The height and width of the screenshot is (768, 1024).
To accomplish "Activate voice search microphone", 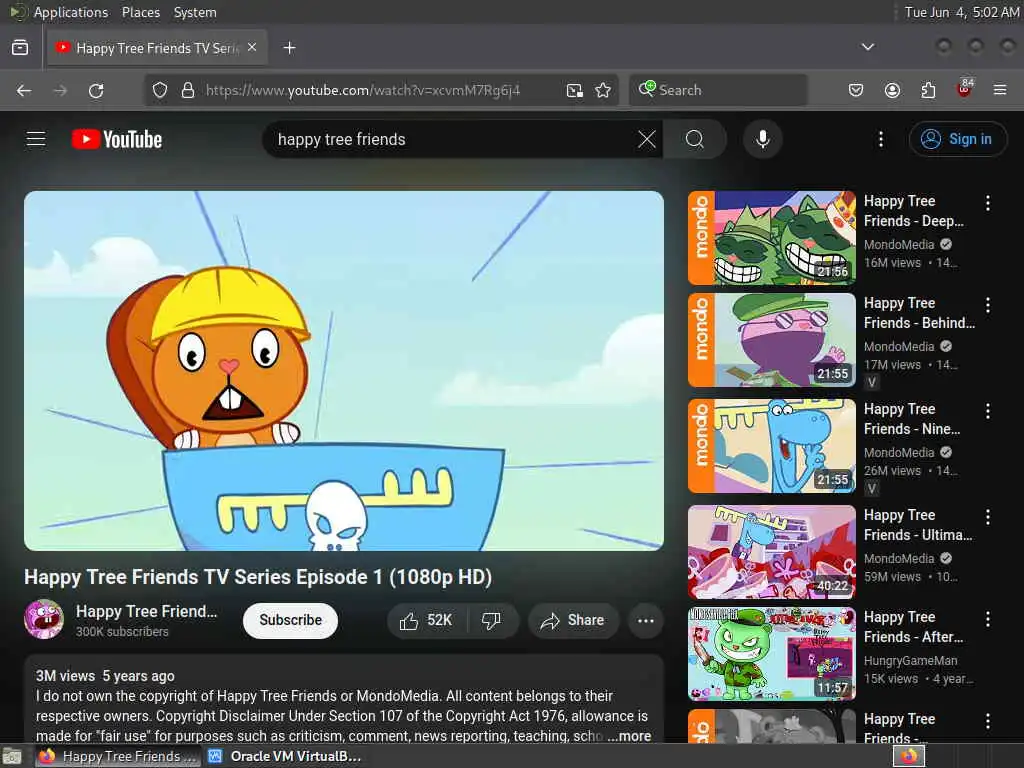I will coord(763,139).
